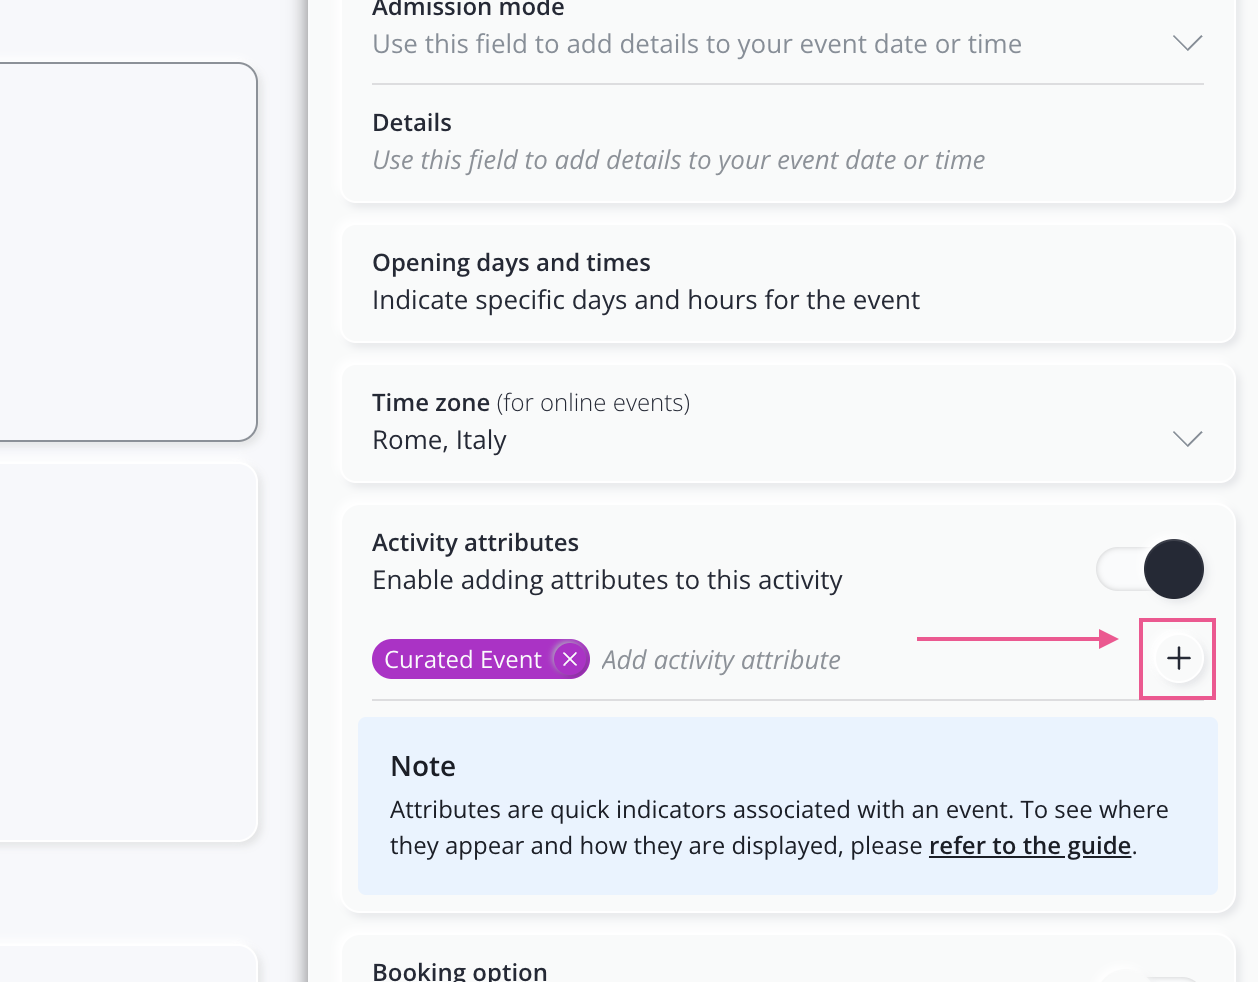Click the Booking option heading
The width and height of the screenshot is (1258, 982).
tap(459, 972)
